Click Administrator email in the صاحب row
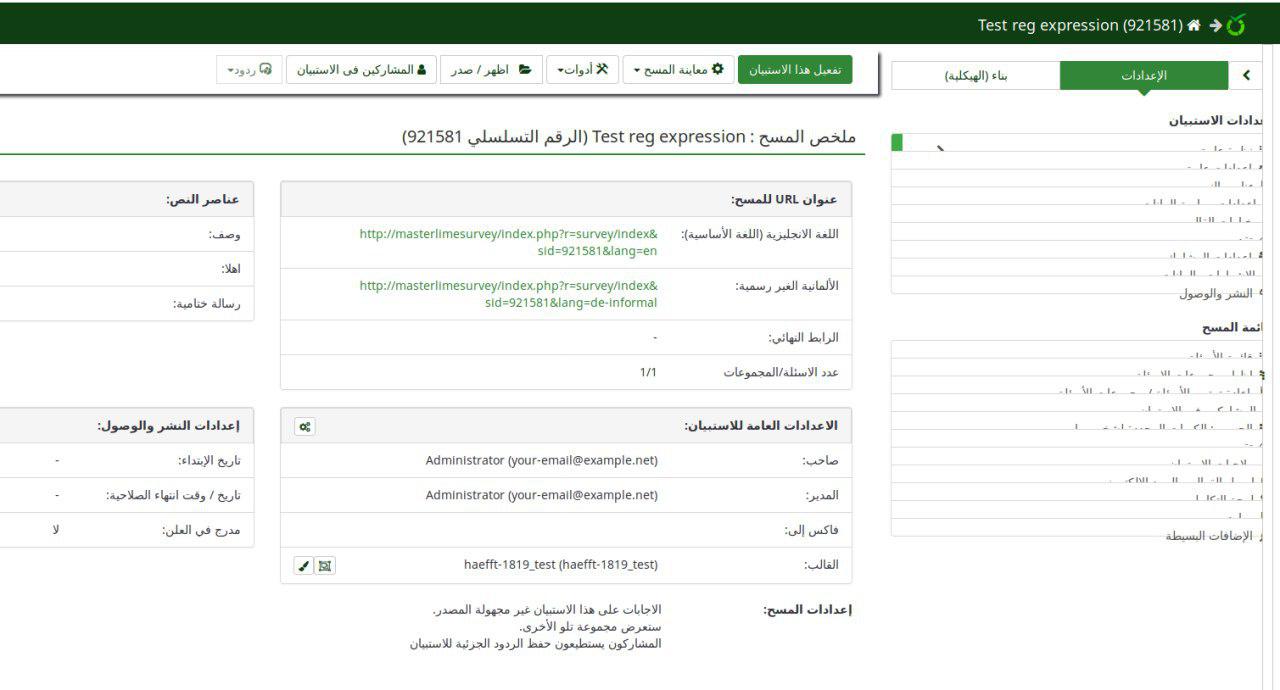The width and height of the screenshot is (1280, 690). tap(542, 461)
